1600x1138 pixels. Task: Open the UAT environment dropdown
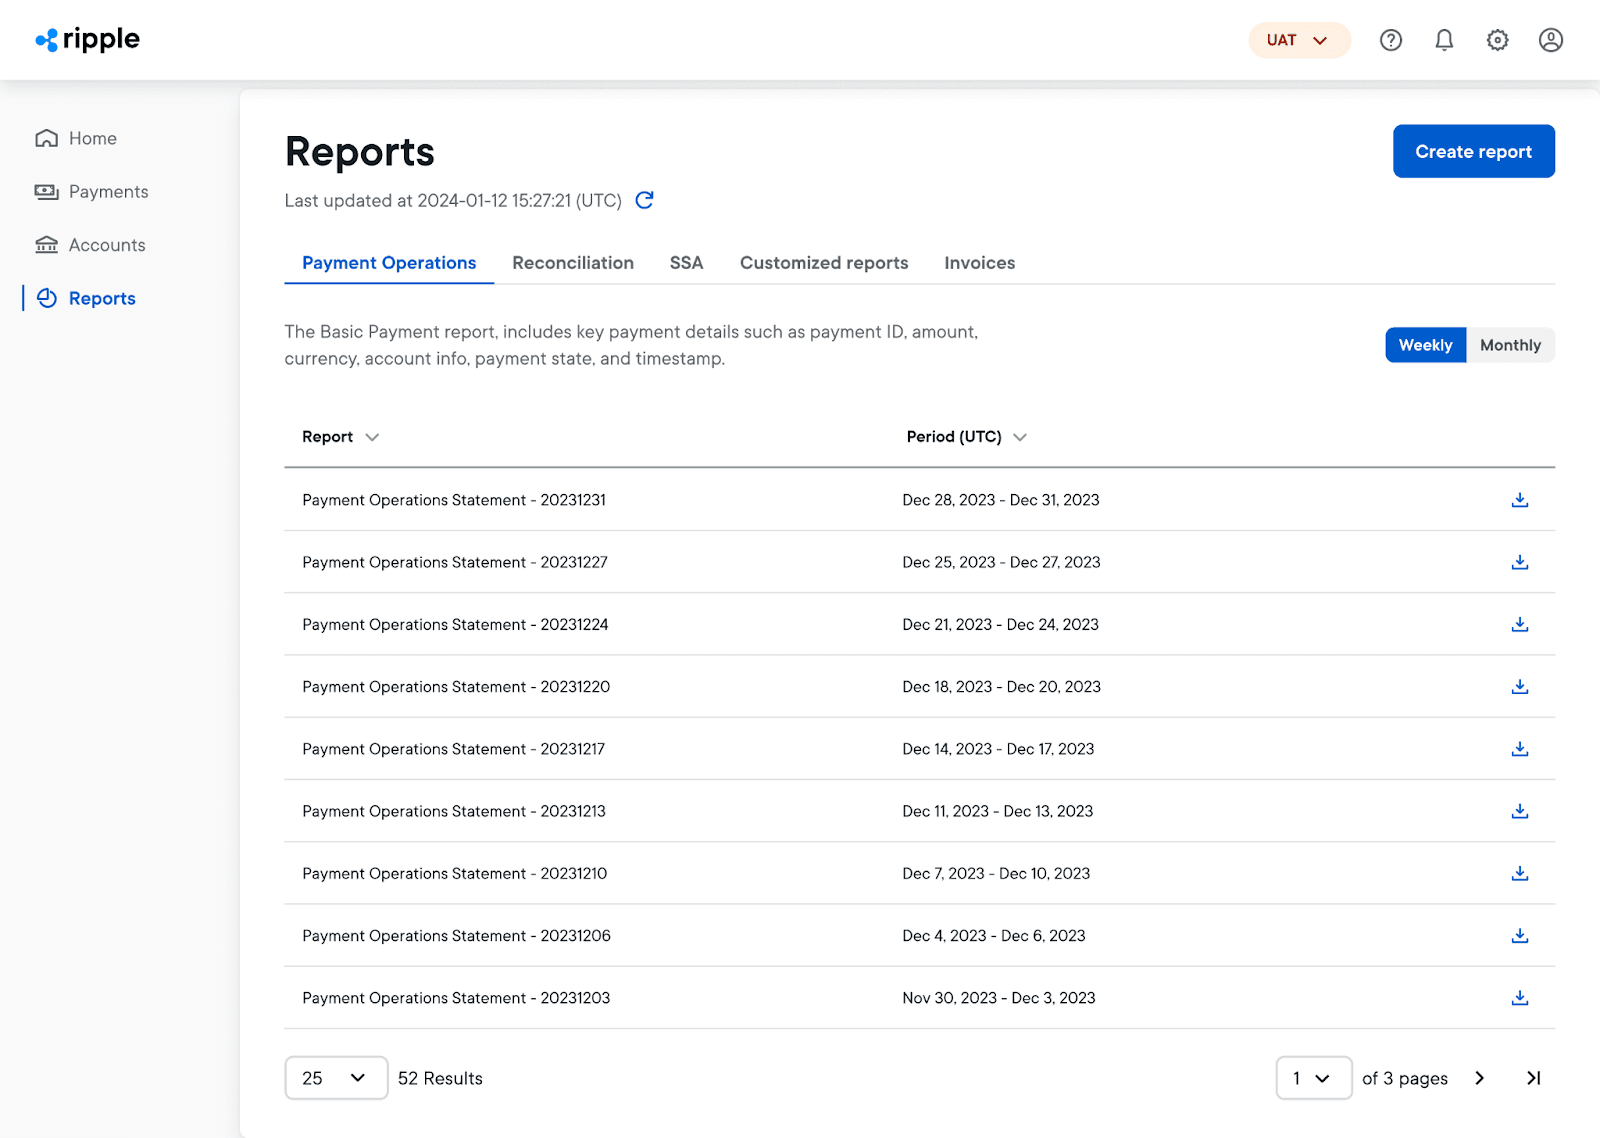pyautogui.click(x=1299, y=39)
